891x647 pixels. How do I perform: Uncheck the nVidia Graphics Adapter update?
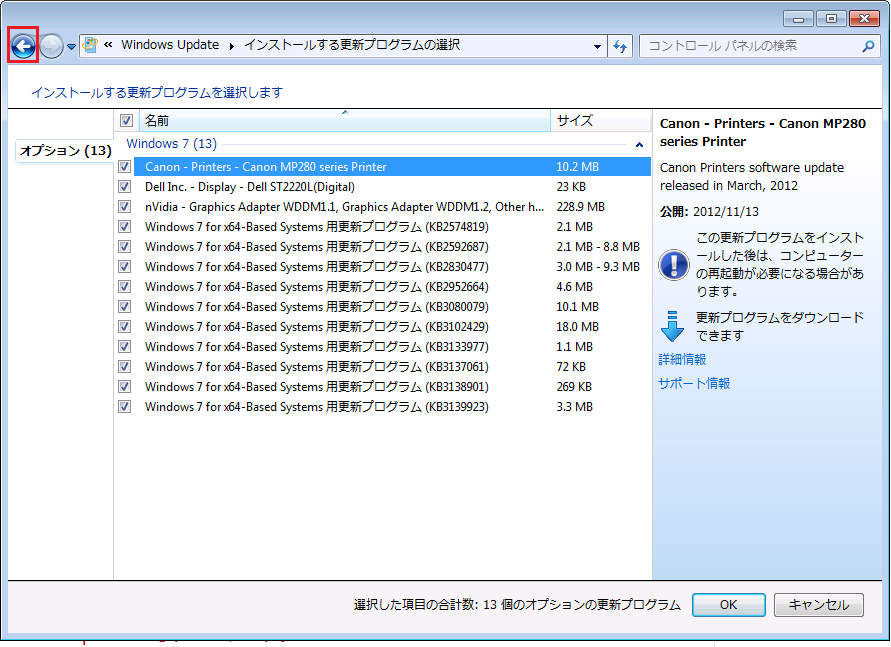(x=124, y=207)
